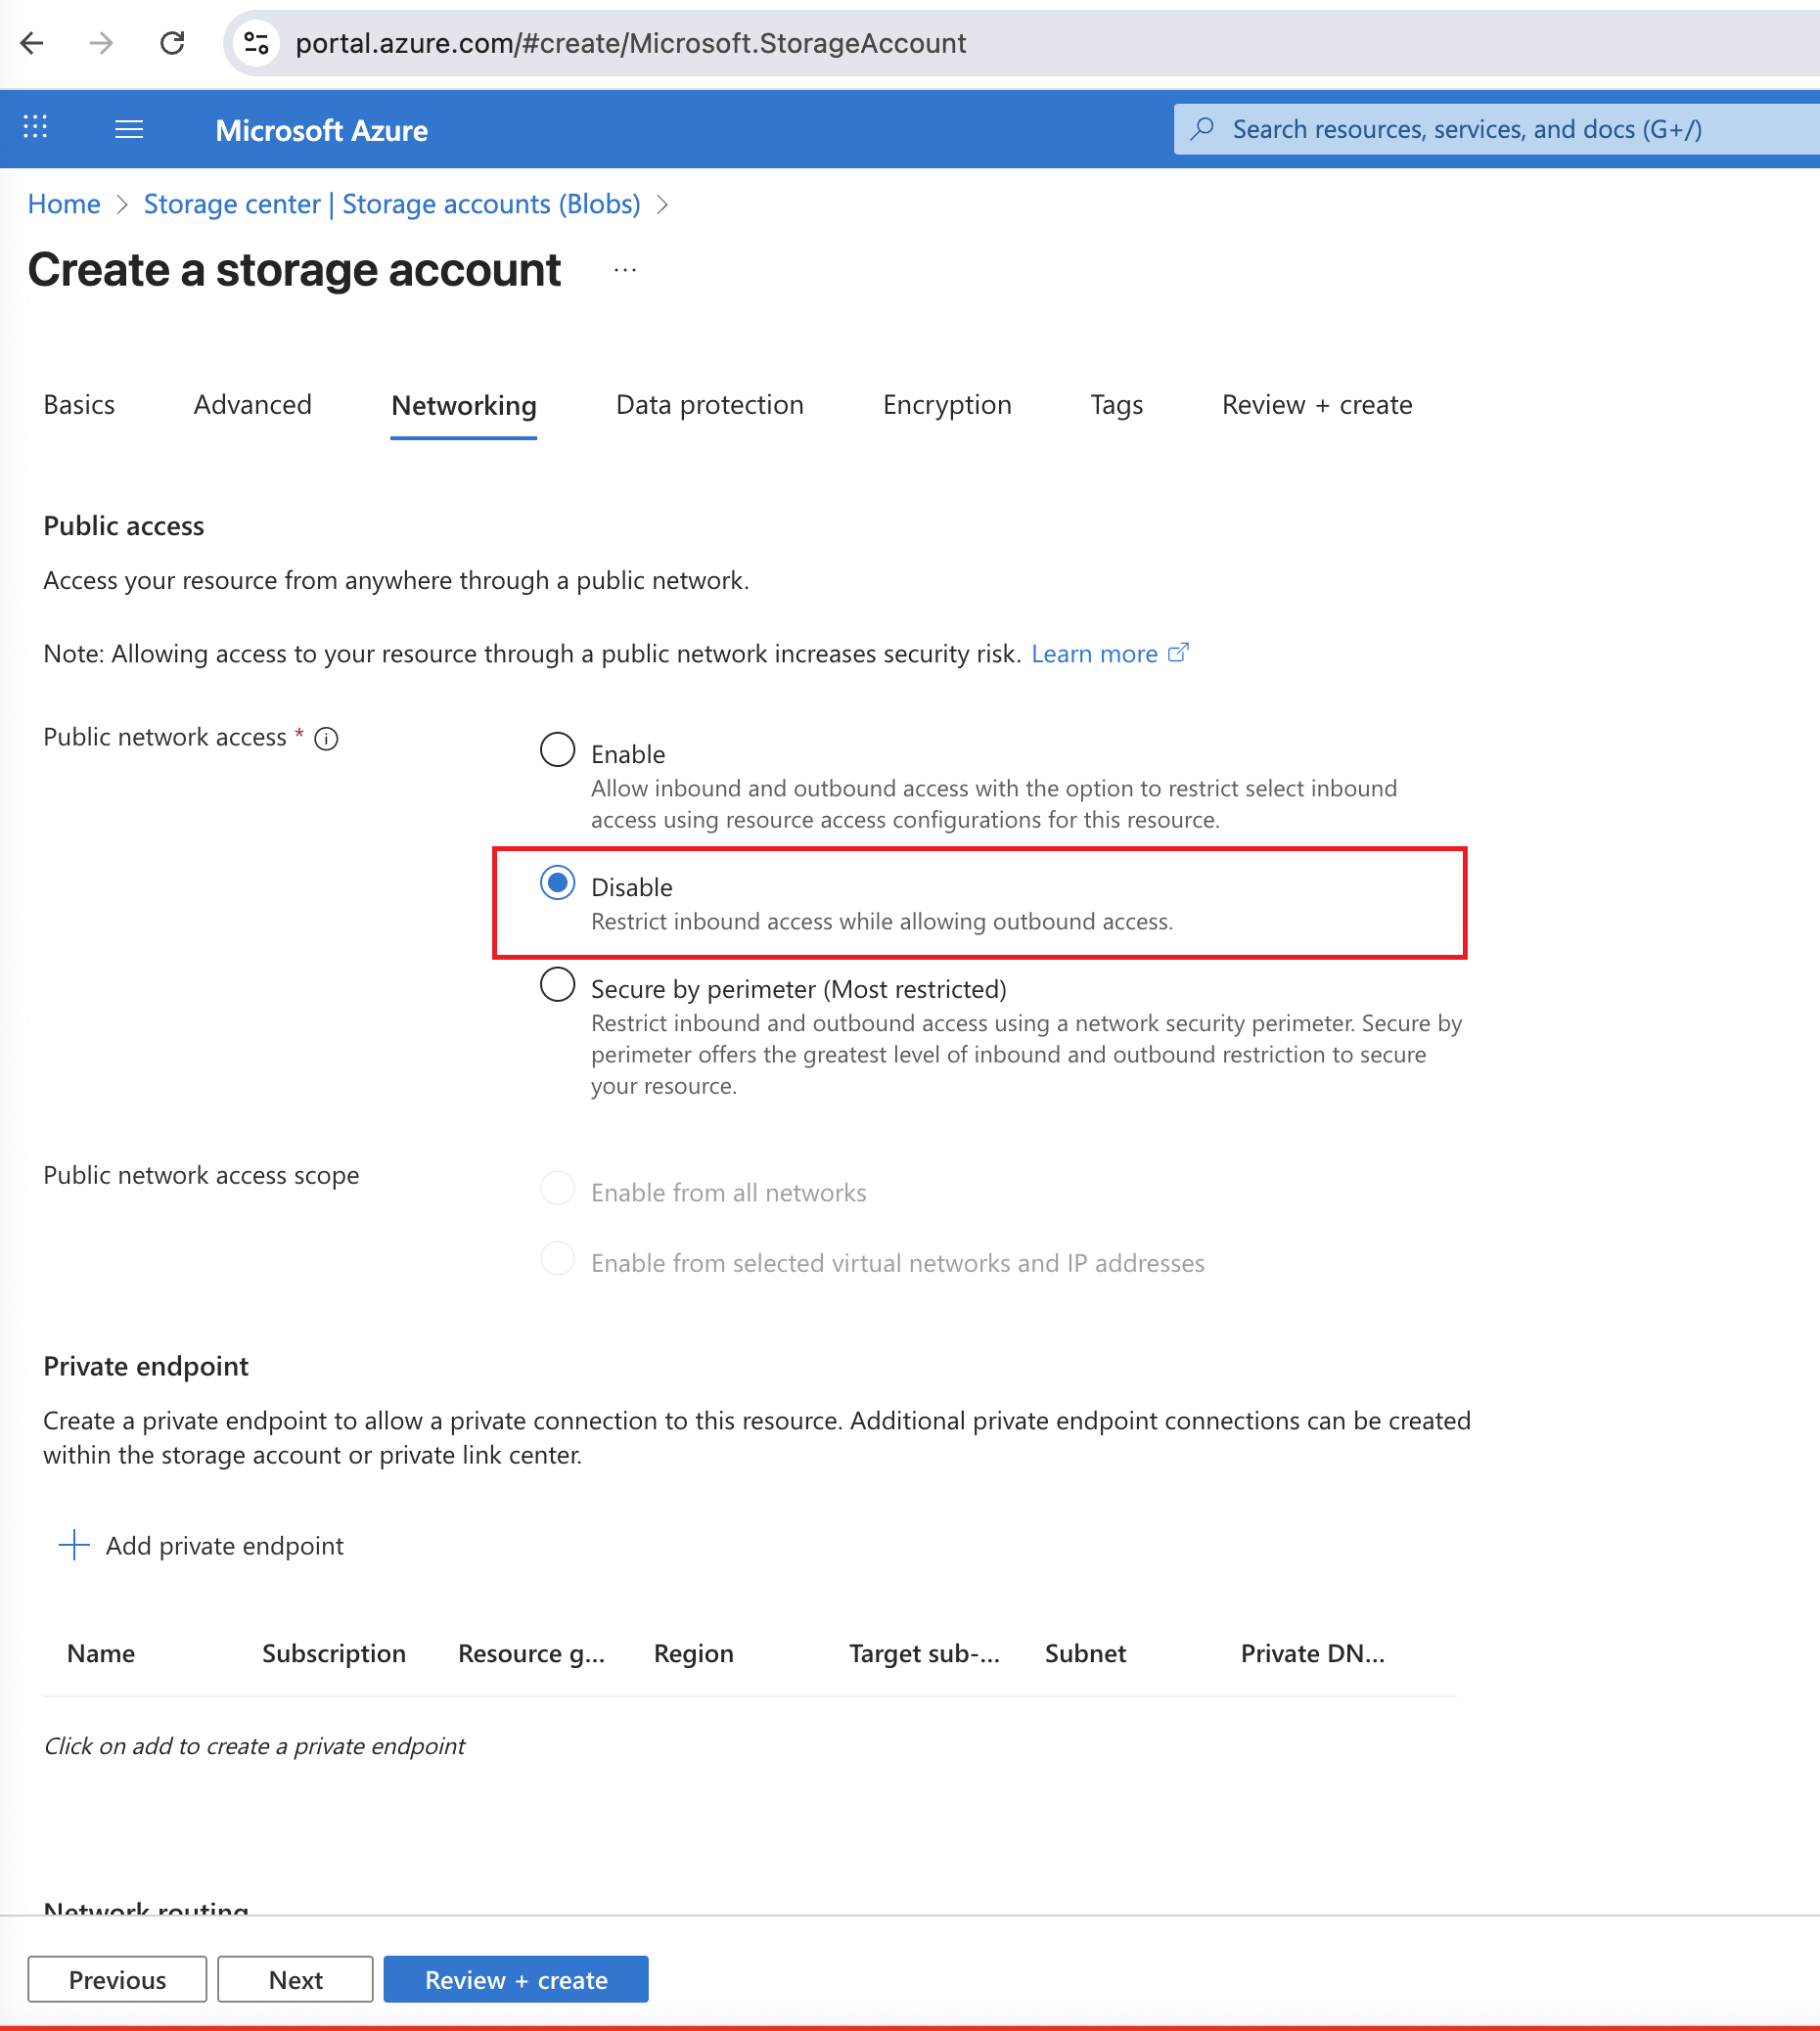Select the Disable public network access option

tap(557, 883)
